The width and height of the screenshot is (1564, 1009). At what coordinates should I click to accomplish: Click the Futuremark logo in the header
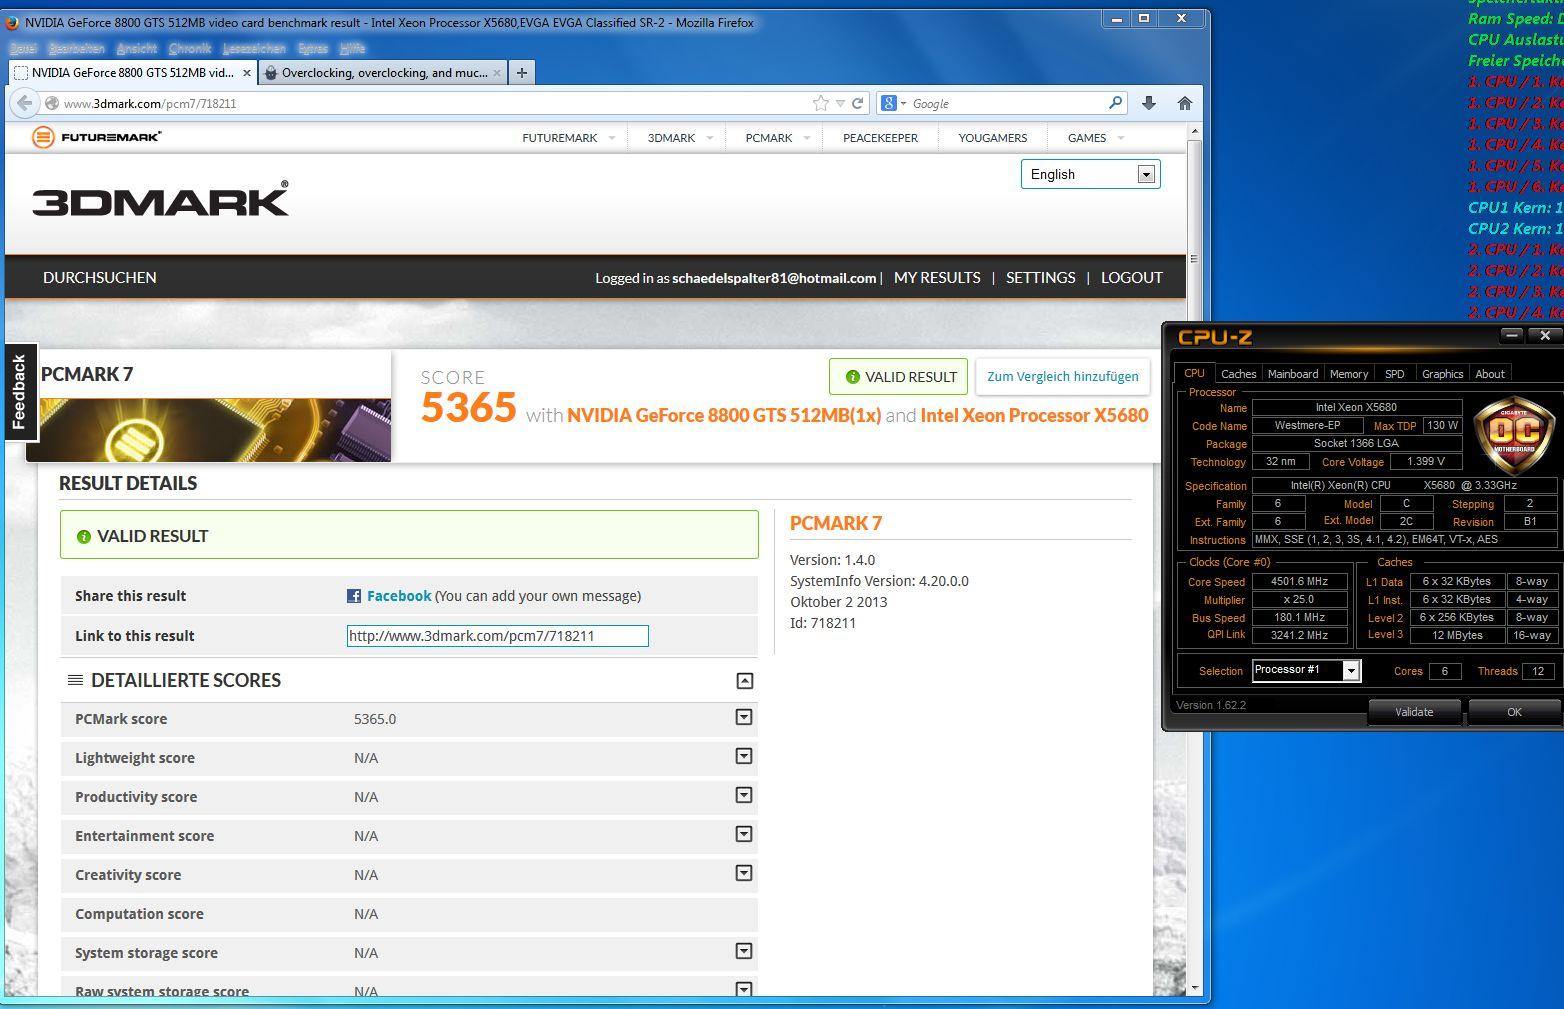(x=97, y=137)
